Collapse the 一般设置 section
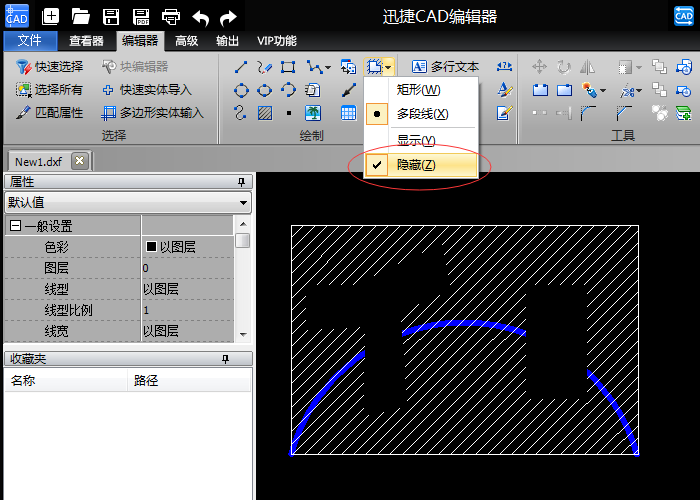 [x=15, y=226]
